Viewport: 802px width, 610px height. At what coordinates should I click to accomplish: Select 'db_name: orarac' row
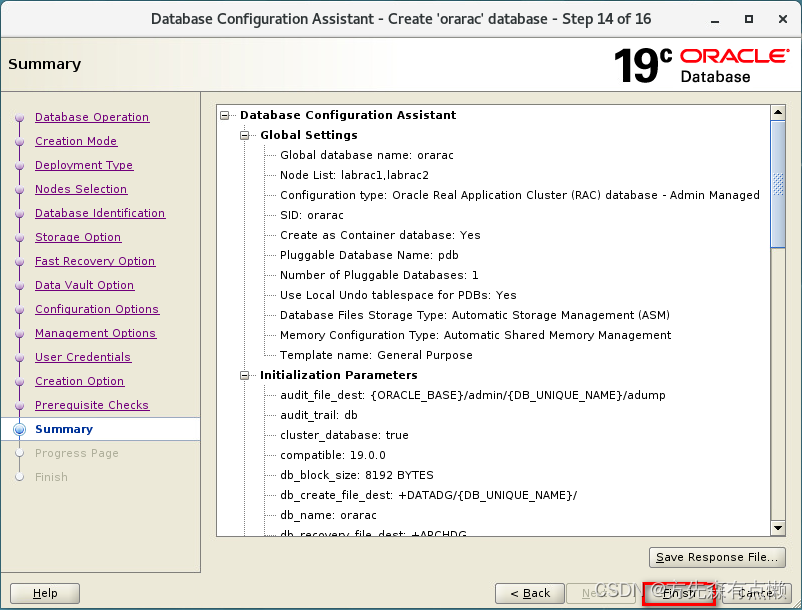(x=328, y=515)
